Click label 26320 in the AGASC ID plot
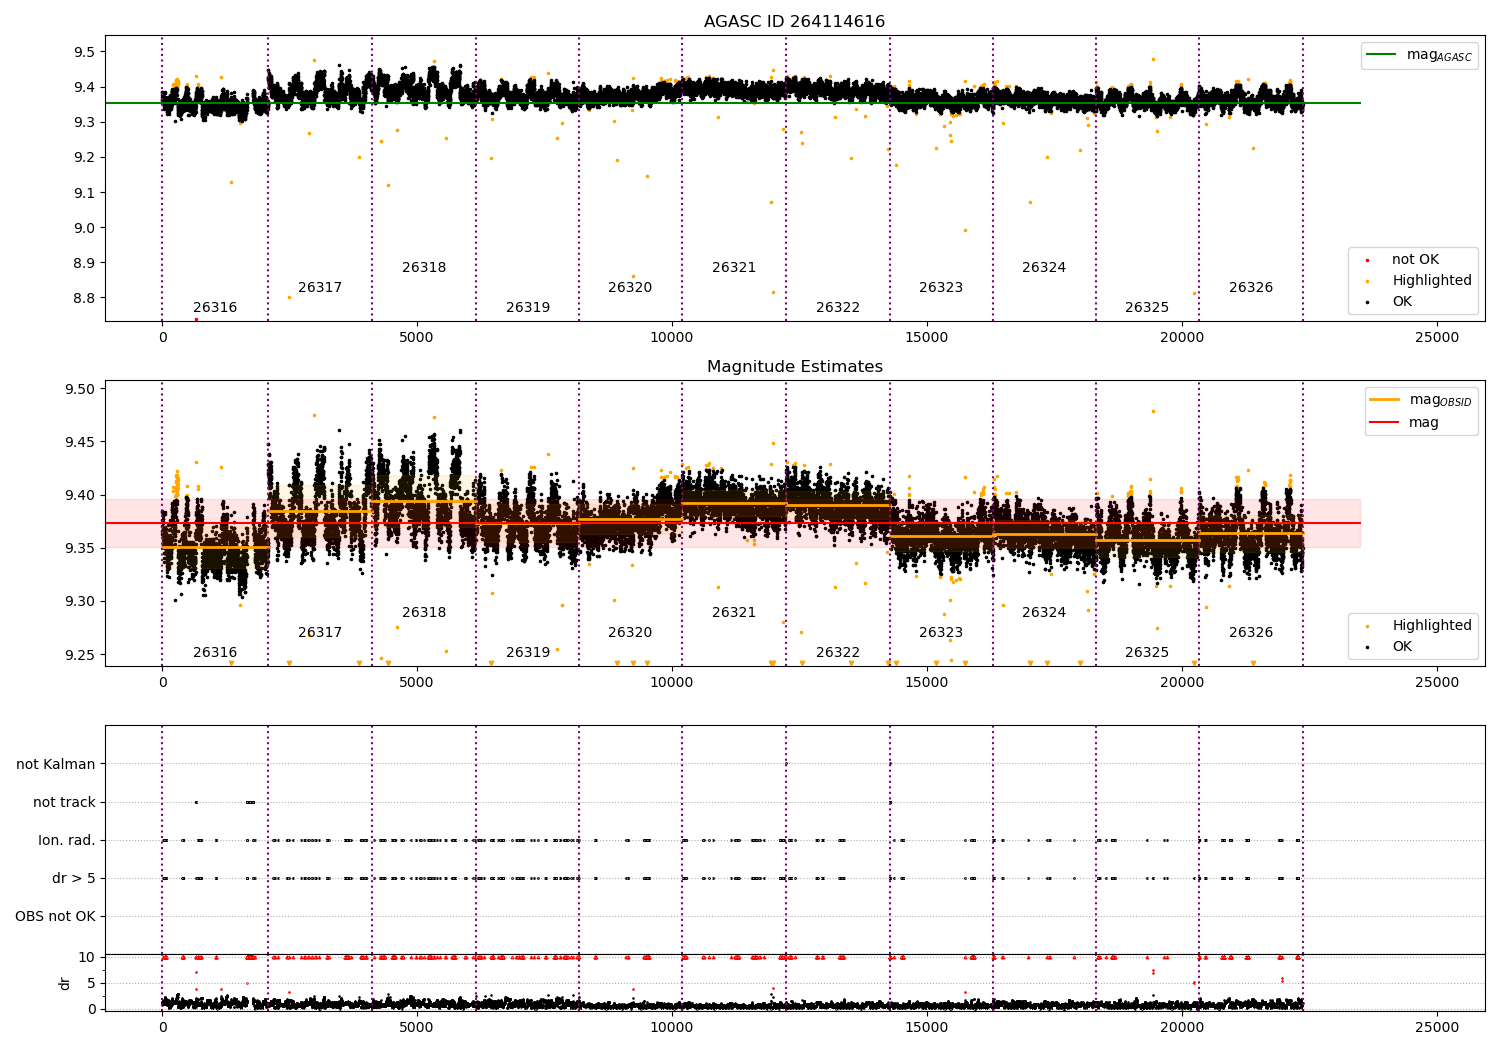 [630, 288]
